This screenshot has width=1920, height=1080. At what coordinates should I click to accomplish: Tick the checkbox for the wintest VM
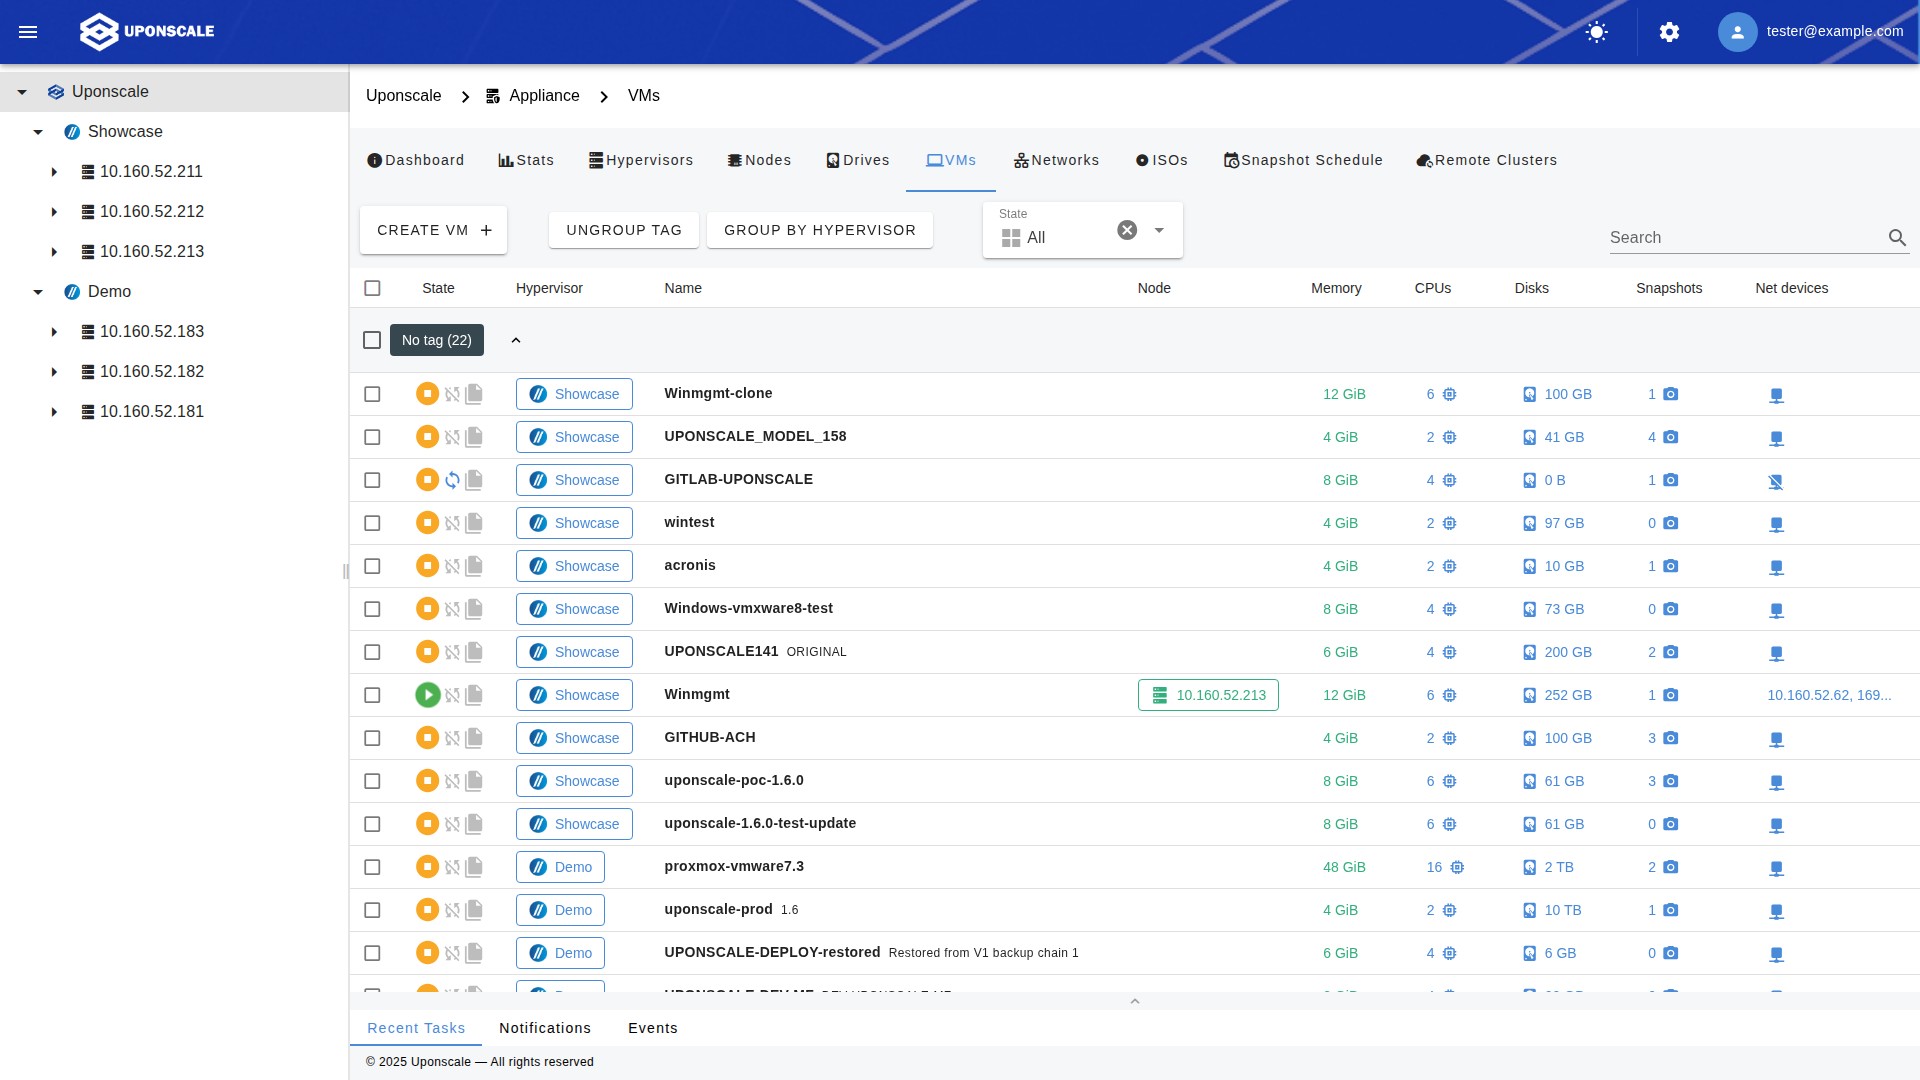pyautogui.click(x=372, y=523)
